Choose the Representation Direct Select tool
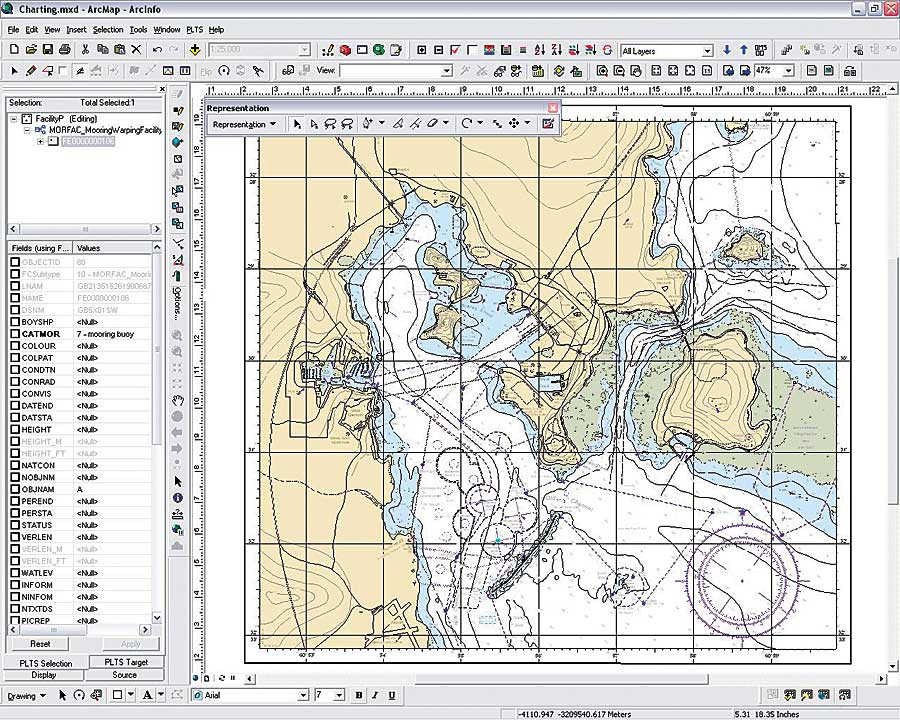This screenshot has height=720, width=900. coord(313,123)
